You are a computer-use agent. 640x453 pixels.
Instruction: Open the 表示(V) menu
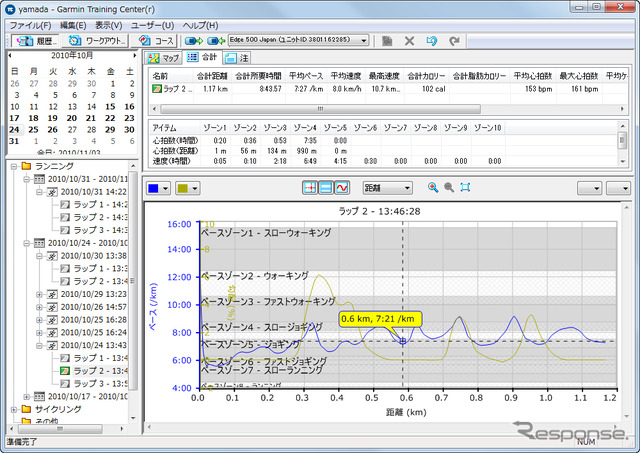point(109,25)
